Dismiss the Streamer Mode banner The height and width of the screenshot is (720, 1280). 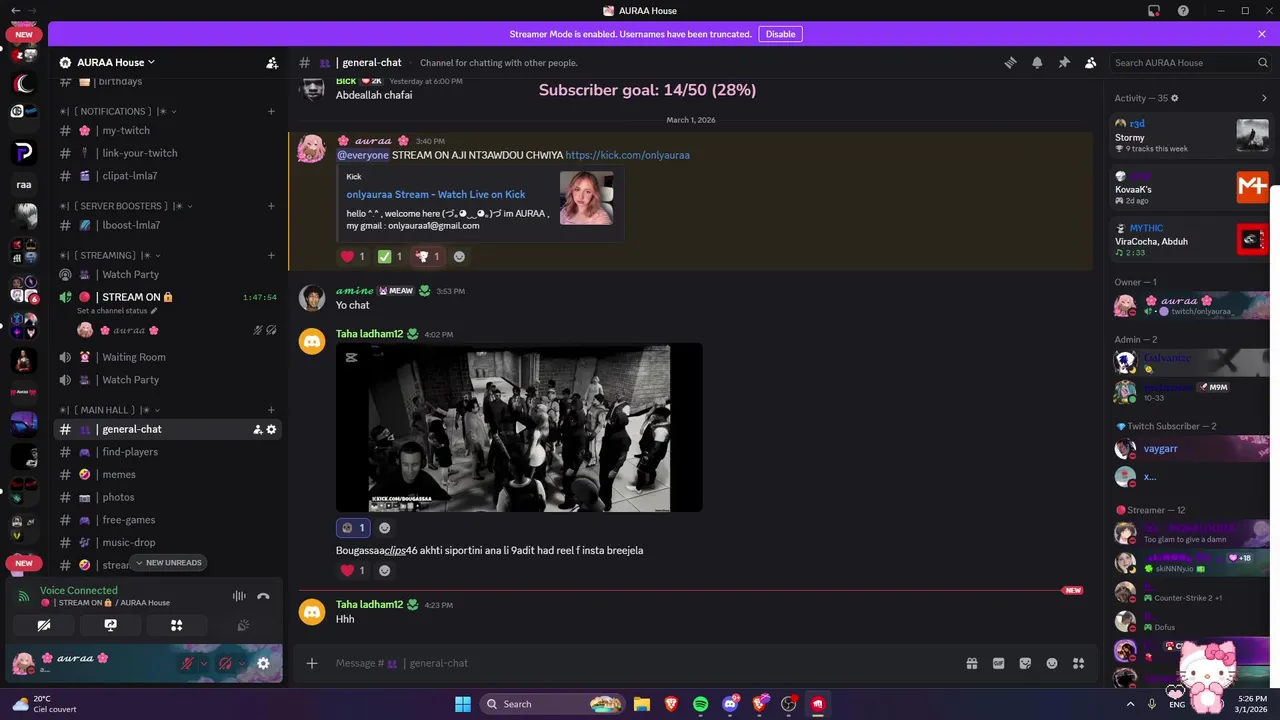tap(1262, 34)
